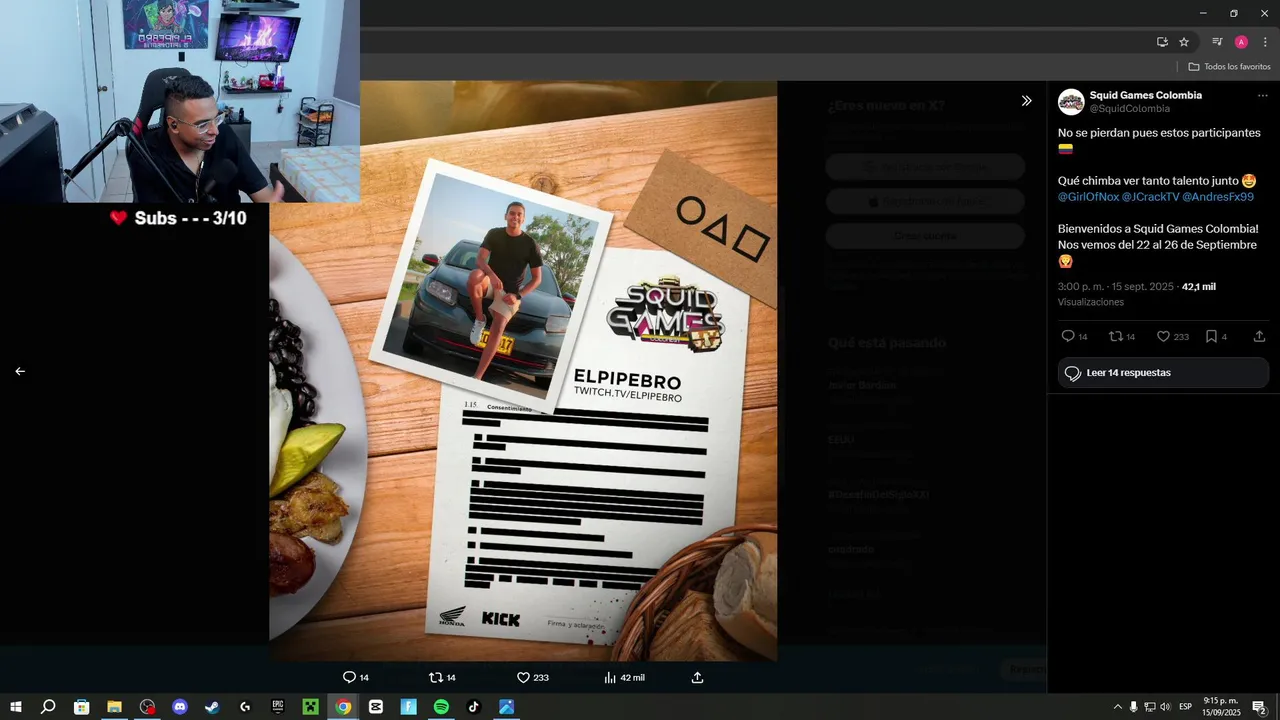Open the ESP language selector
The height and width of the screenshot is (720, 1280).
pyautogui.click(x=1185, y=707)
